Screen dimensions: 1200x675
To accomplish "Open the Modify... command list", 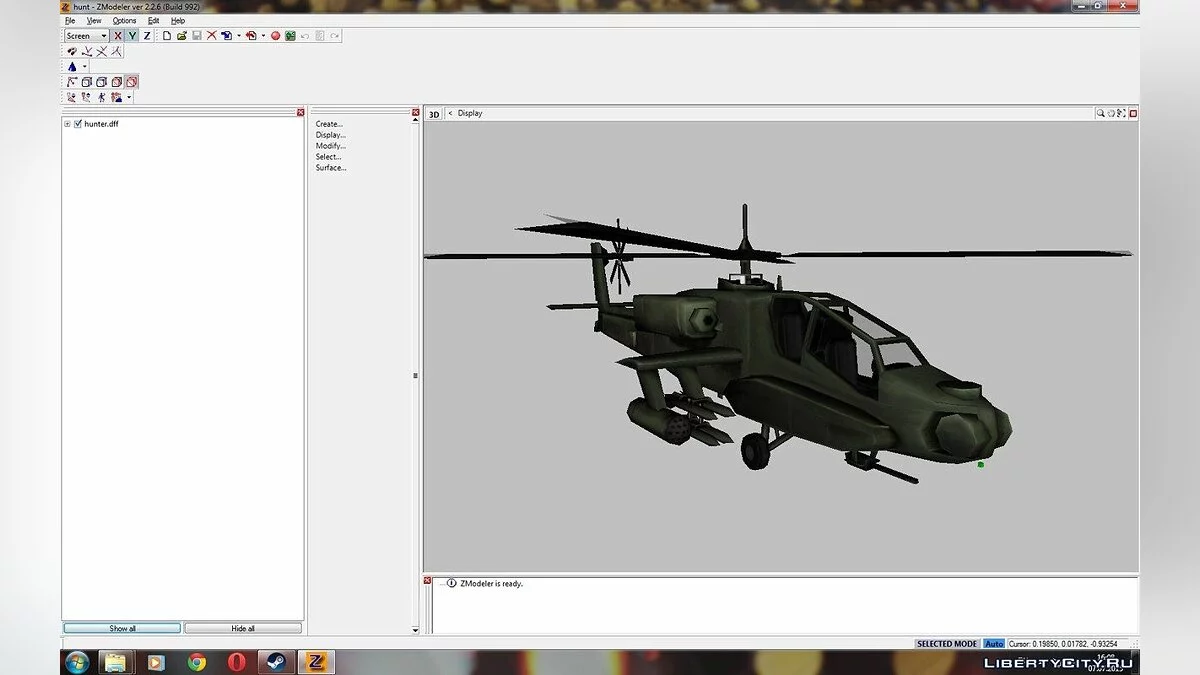I will [330, 146].
